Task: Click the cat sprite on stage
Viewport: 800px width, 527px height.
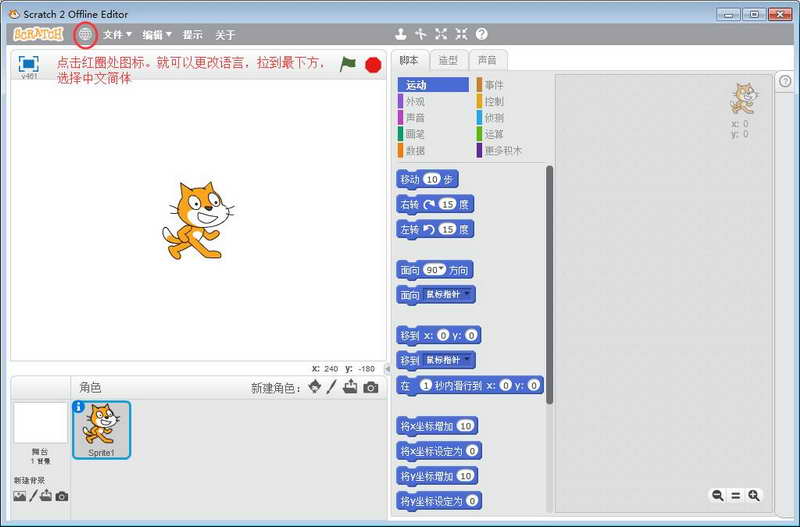Action: pyautogui.click(x=198, y=220)
